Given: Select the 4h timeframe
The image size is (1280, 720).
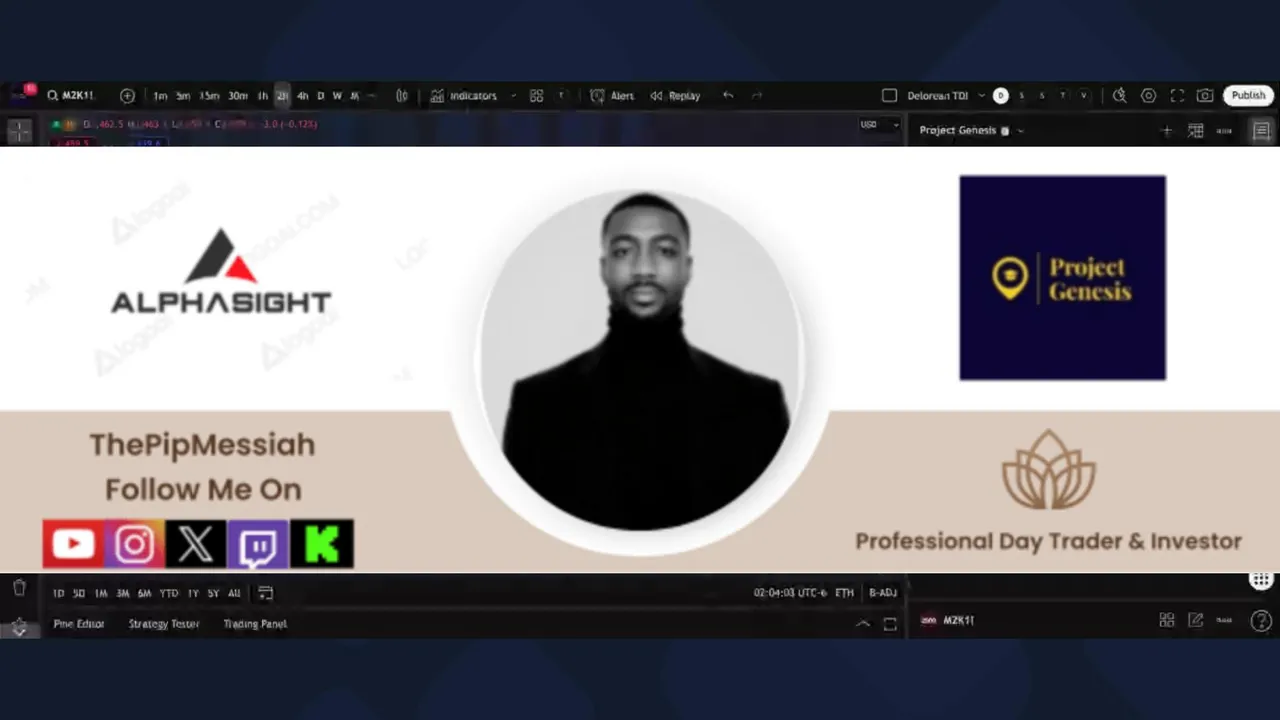Looking at the screenshot, I should tap(302, 96).
